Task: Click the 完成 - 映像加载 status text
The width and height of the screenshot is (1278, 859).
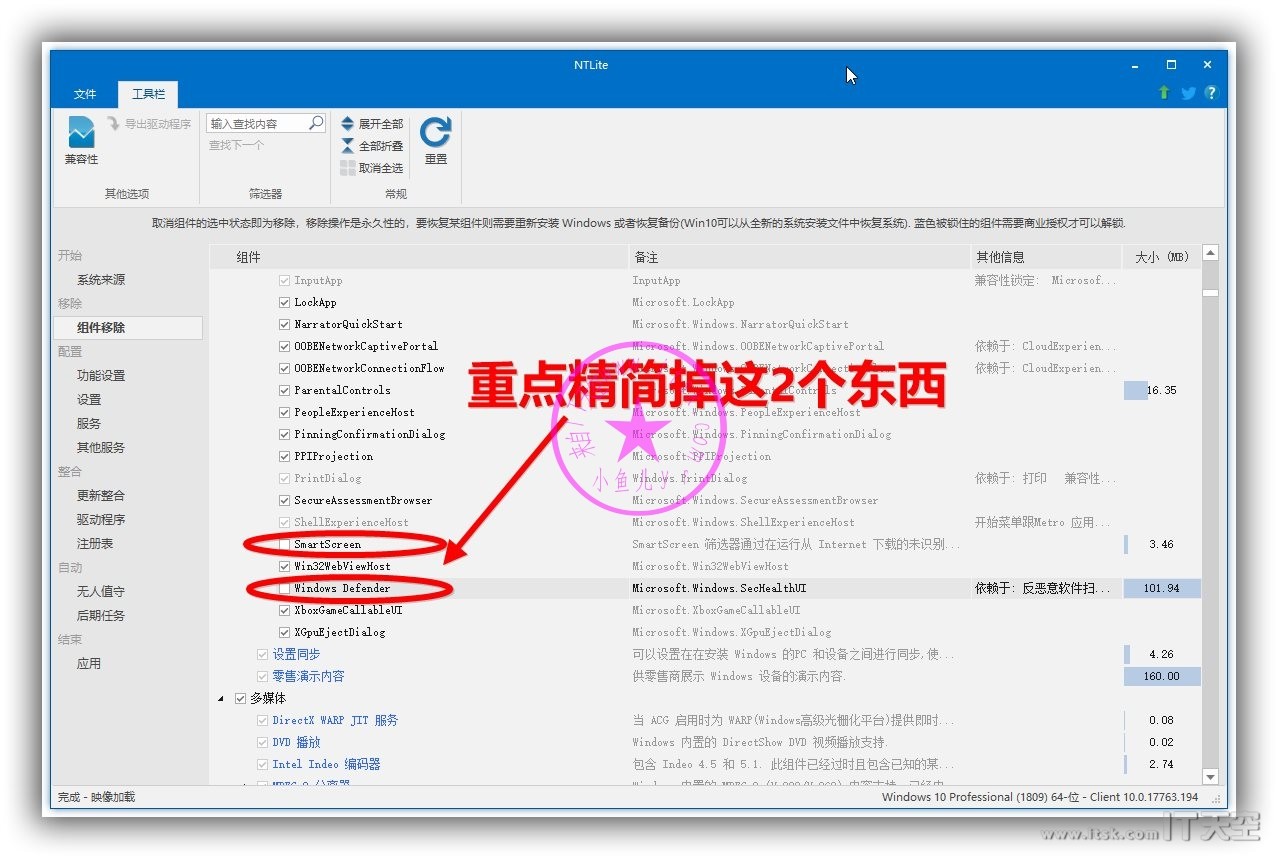Action: click(x=96, y=797)
